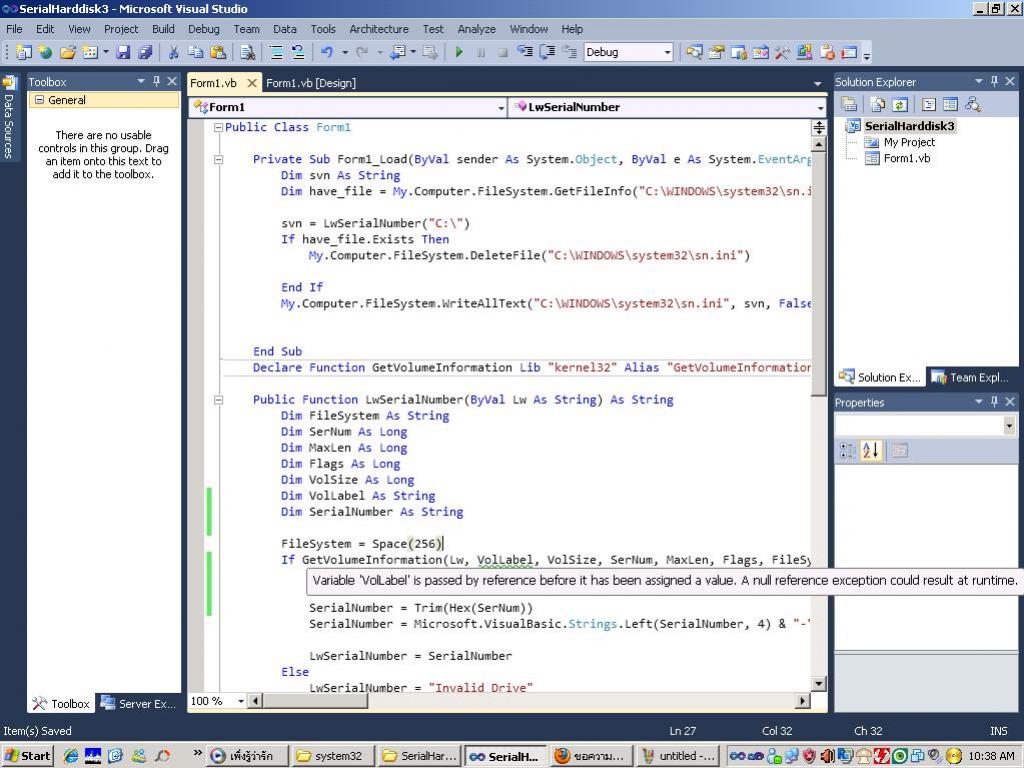1024x768 pixels.
Task: Click the Windows Start button
Action: (x=28, y=756)
